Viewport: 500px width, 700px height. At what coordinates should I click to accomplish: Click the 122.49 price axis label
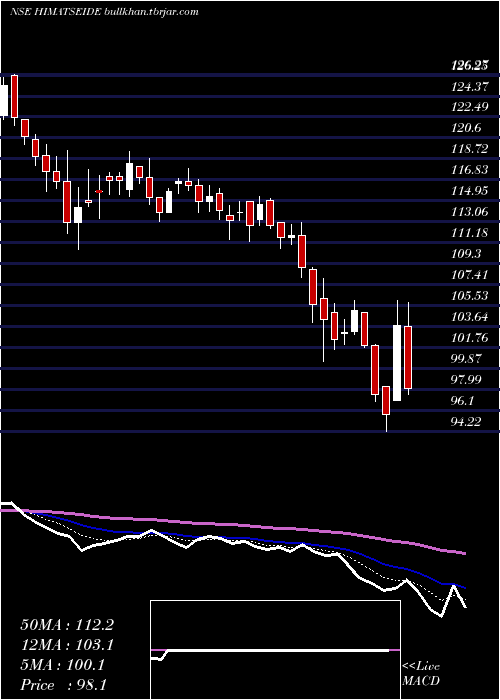(468, 108)
